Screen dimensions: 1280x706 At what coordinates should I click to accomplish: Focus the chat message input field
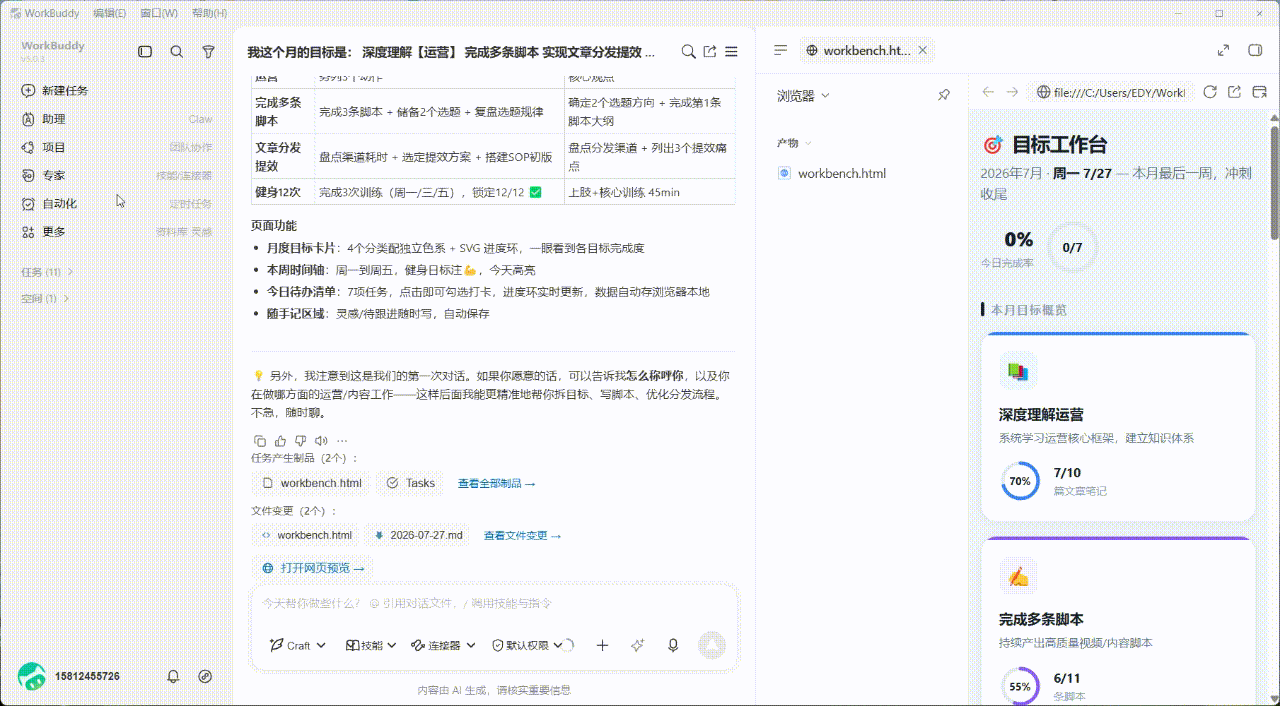click(x=494, y=604)
